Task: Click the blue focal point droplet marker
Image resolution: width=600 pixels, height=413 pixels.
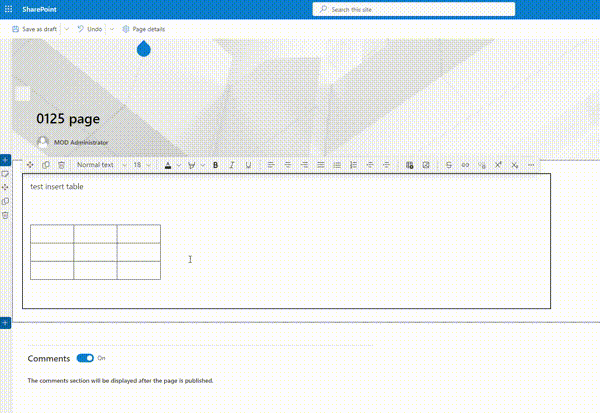Action: tap(144, 49)
